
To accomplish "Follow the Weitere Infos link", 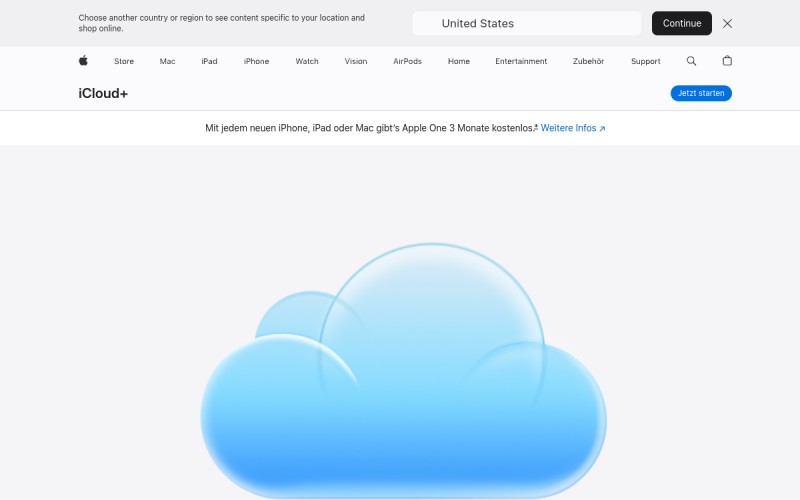I will point(573,128).
